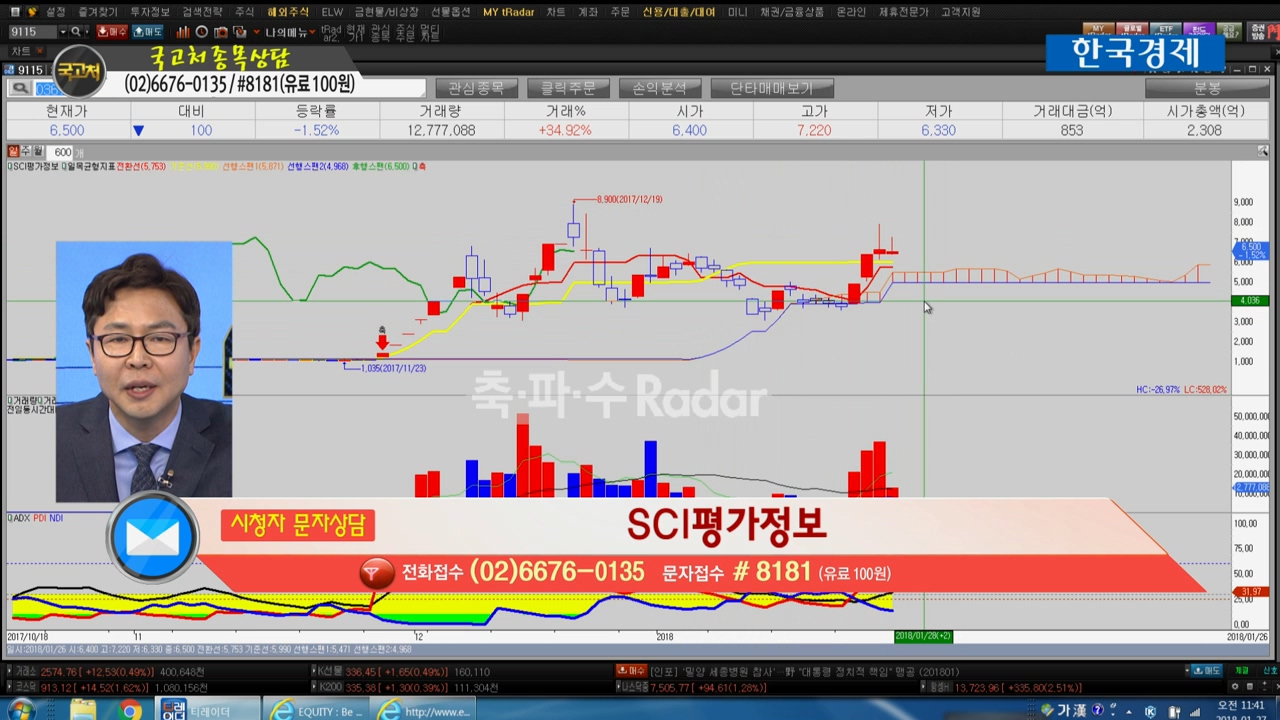The width and height of the screenshot is (1280, 720).
Task: Open the bar chart icon in toolbar
Action: click(183, 32)
